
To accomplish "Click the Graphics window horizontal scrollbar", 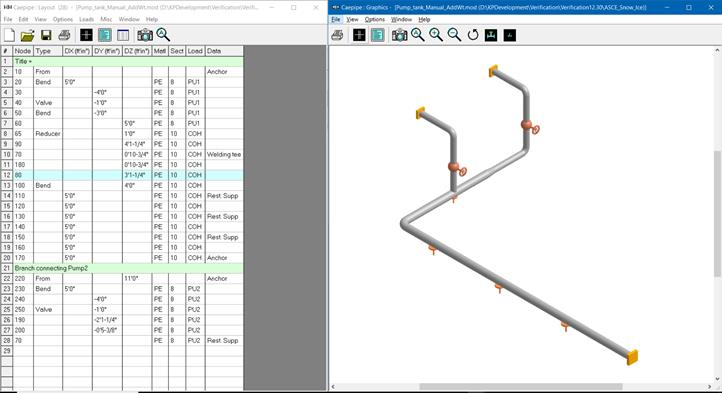I will [x=521, y=387].
